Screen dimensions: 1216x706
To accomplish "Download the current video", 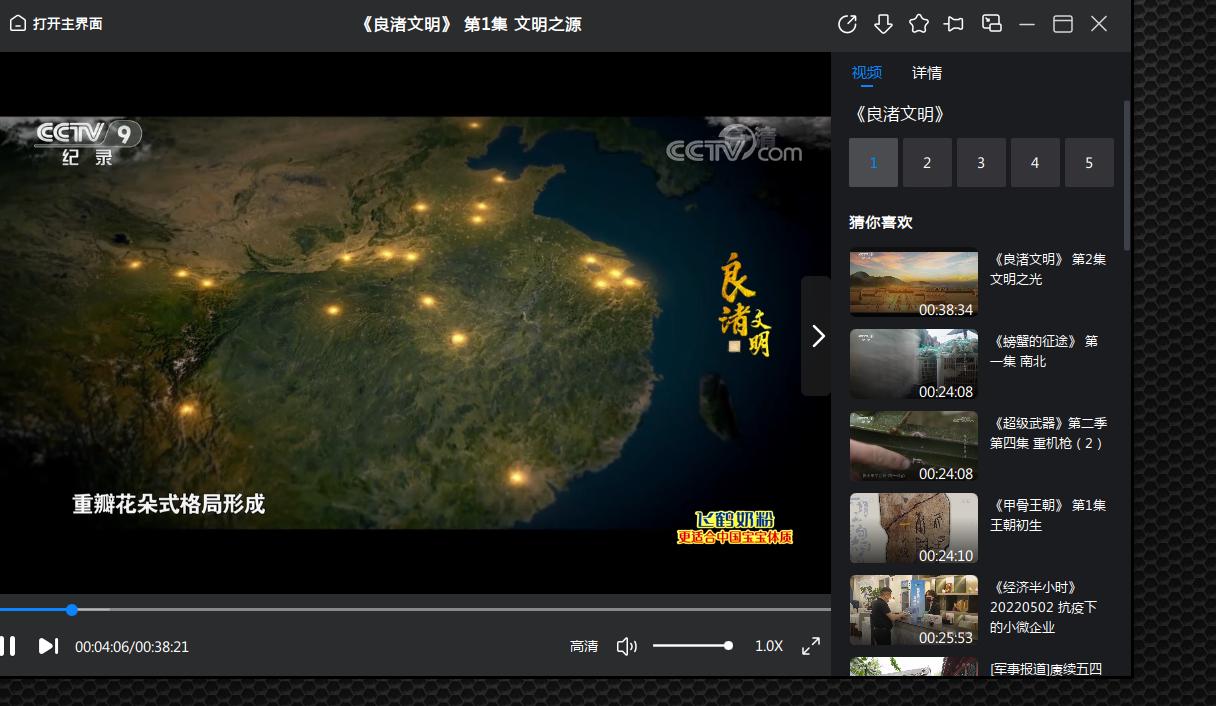I will [883, 23].
